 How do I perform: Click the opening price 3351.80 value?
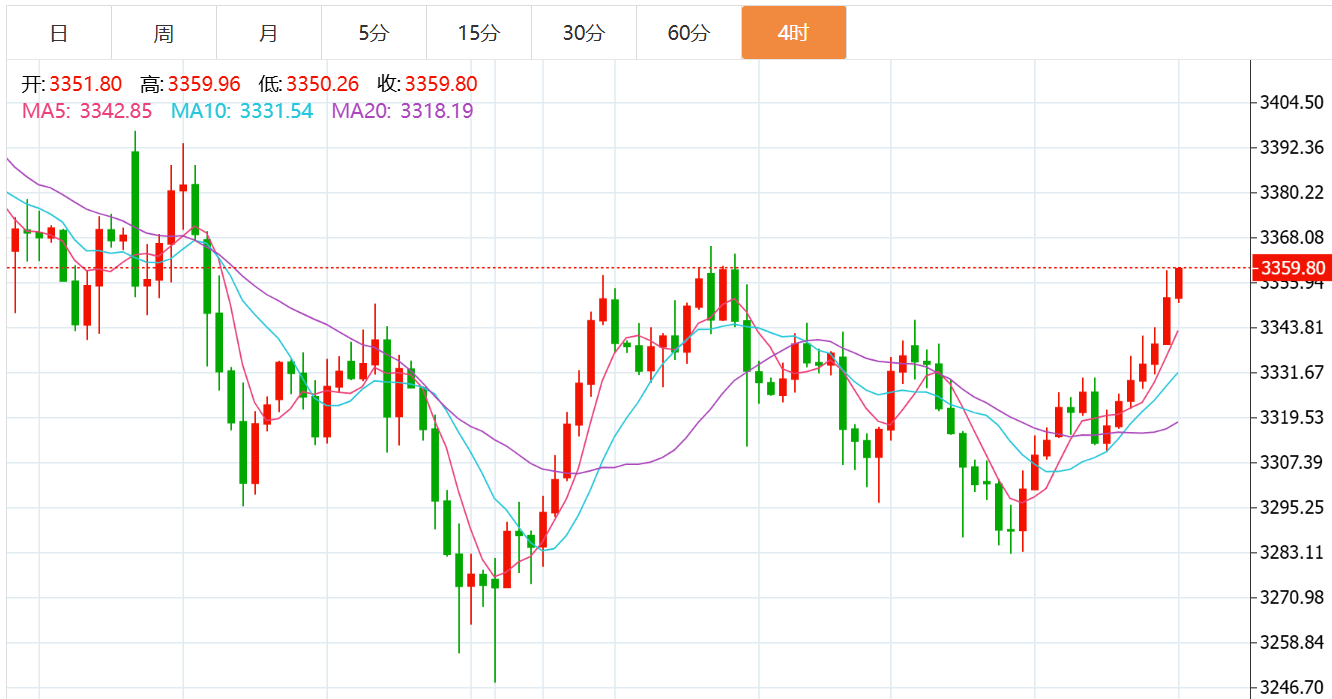click(86, 84)
